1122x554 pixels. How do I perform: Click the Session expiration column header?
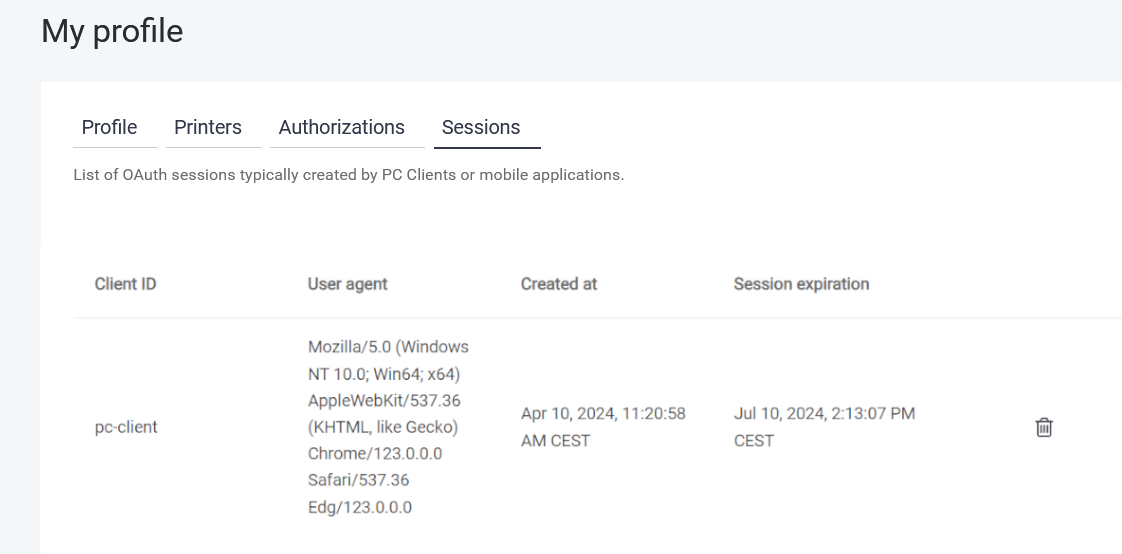[801, 284]
